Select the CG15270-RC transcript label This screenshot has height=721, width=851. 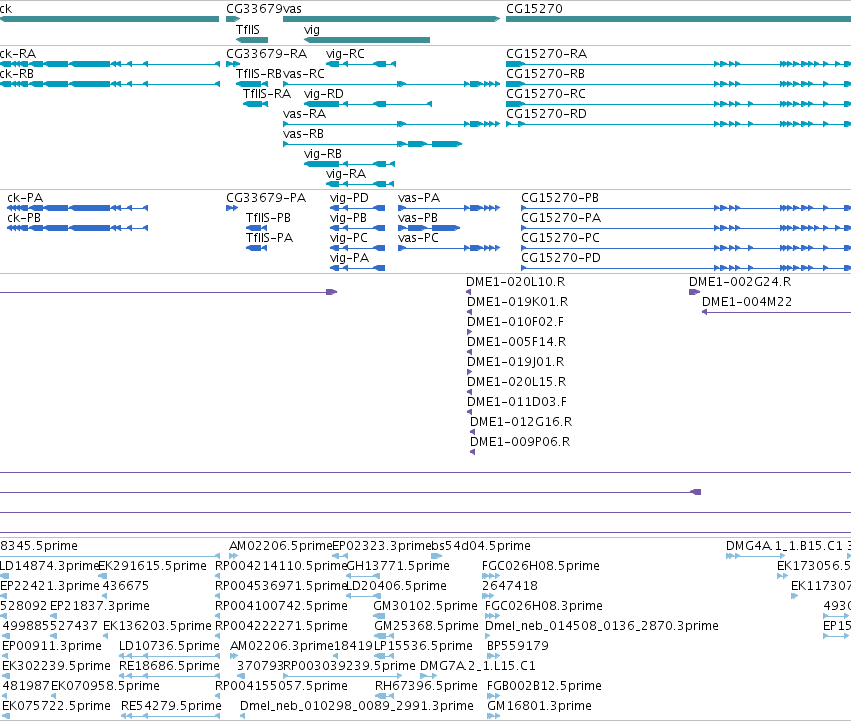pos(546,94)
